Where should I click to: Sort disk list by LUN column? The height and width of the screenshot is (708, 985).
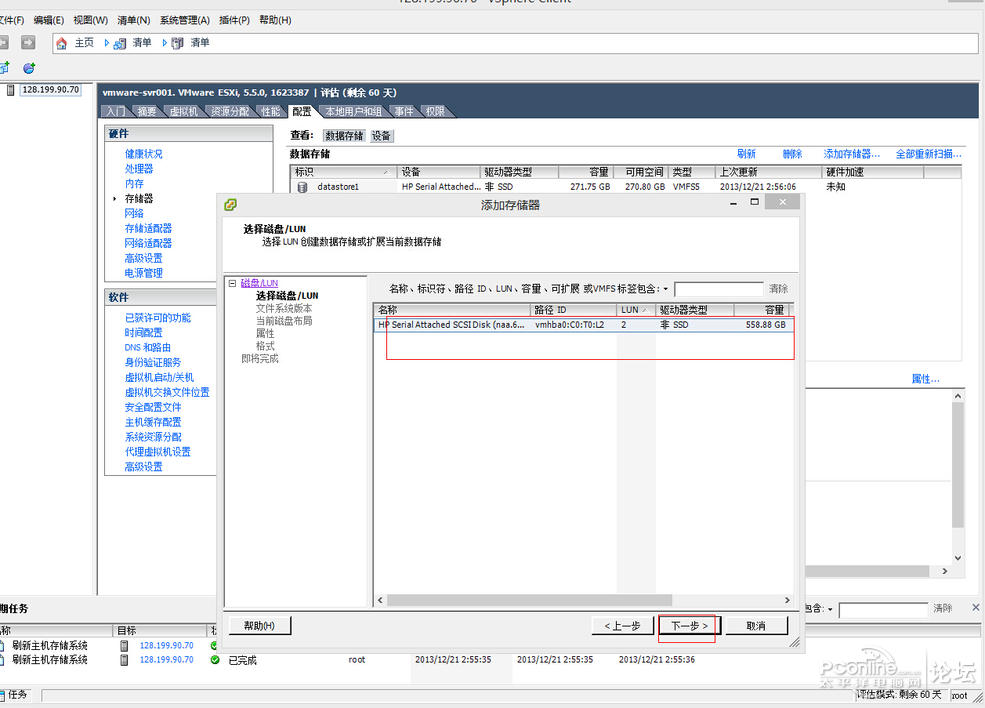coord(635,310)
